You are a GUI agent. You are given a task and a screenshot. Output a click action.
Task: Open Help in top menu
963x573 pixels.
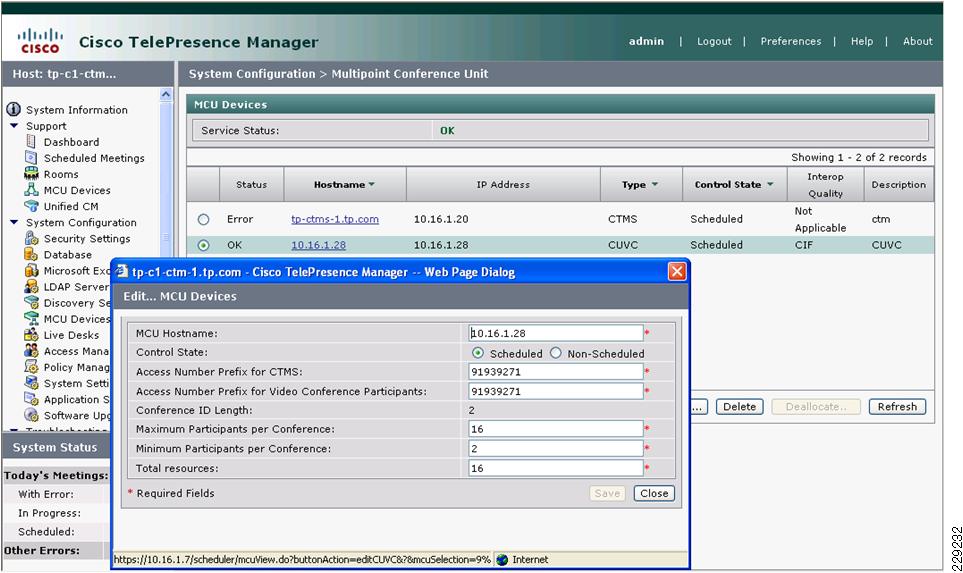tap(862, 41)
